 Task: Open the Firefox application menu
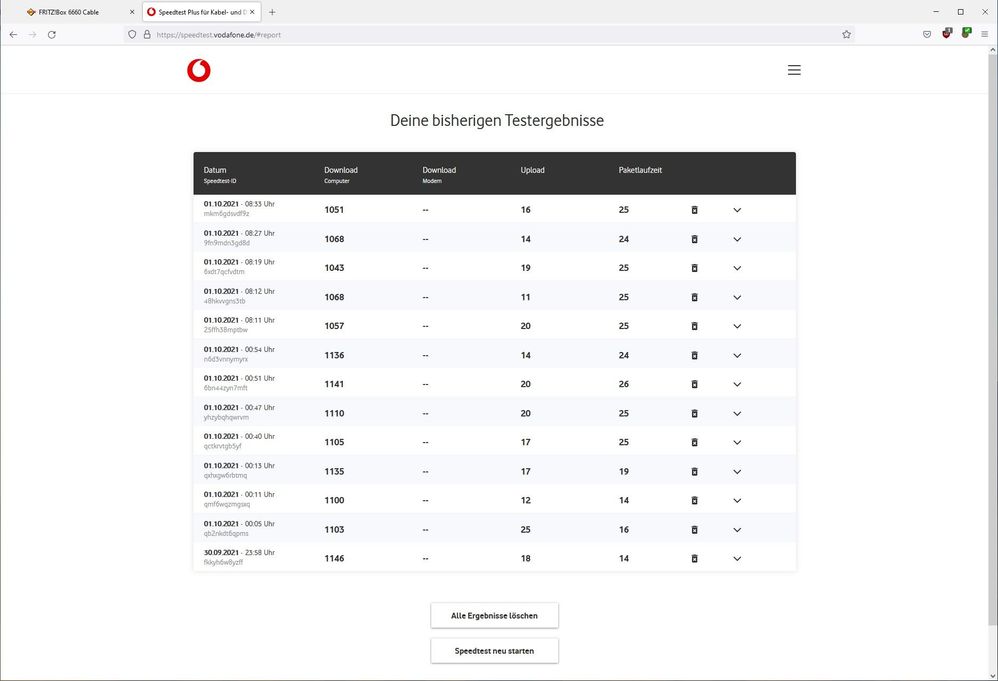coord(985,34)
